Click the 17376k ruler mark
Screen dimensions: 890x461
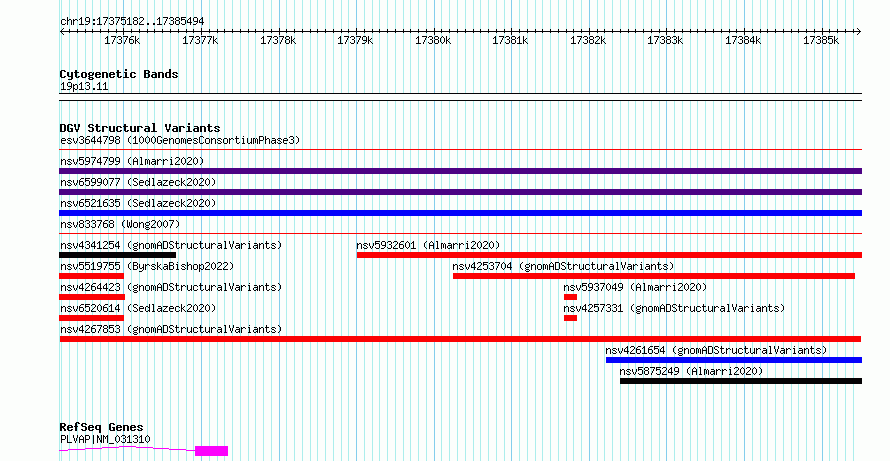coord(122,40)
